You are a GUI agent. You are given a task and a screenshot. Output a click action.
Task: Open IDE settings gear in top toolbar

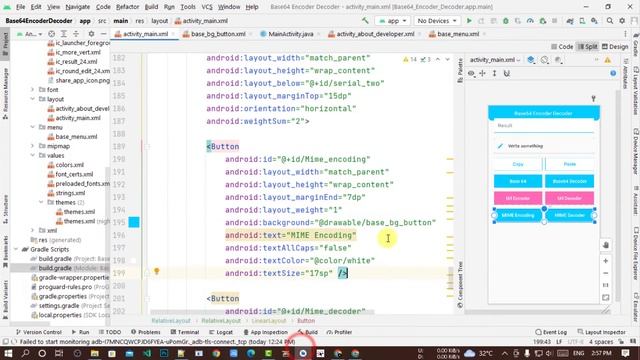tap(622, 21)
